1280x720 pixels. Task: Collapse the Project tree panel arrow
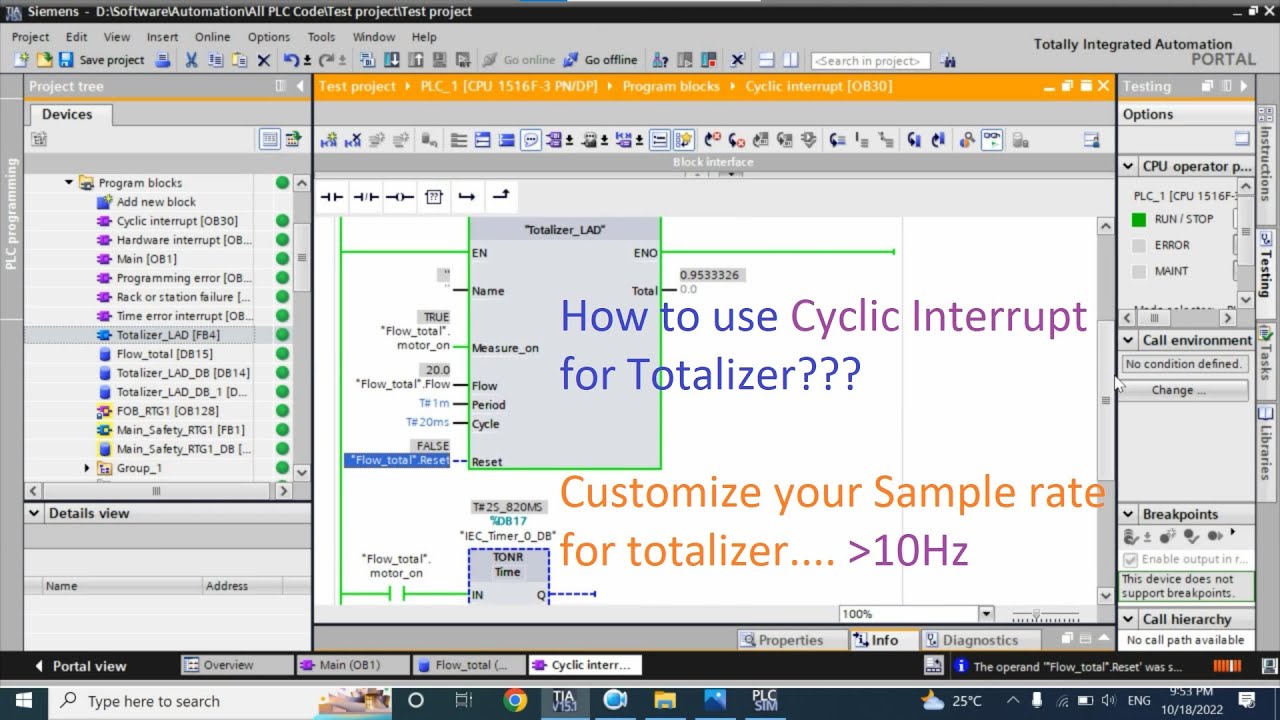click(x=298, y=86)
